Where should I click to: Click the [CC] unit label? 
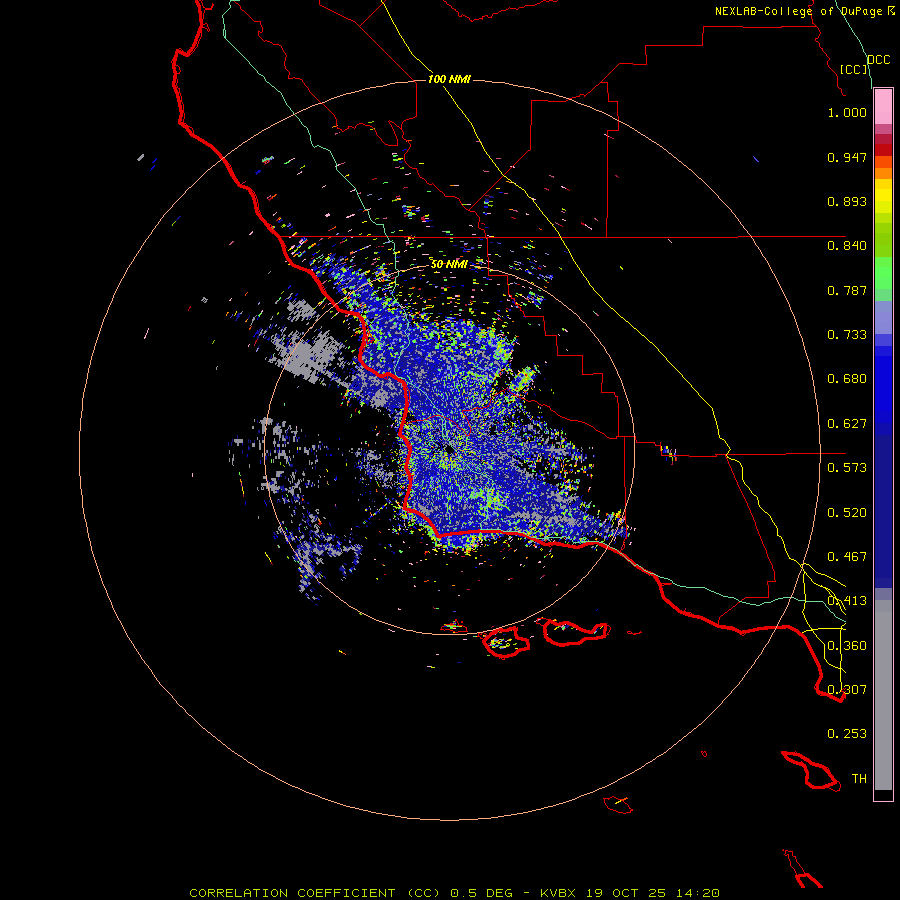[x=854, y=69]
